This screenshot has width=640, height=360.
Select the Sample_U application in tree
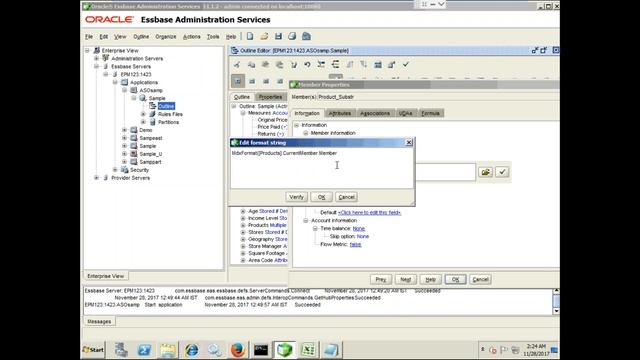coord(151,154)
